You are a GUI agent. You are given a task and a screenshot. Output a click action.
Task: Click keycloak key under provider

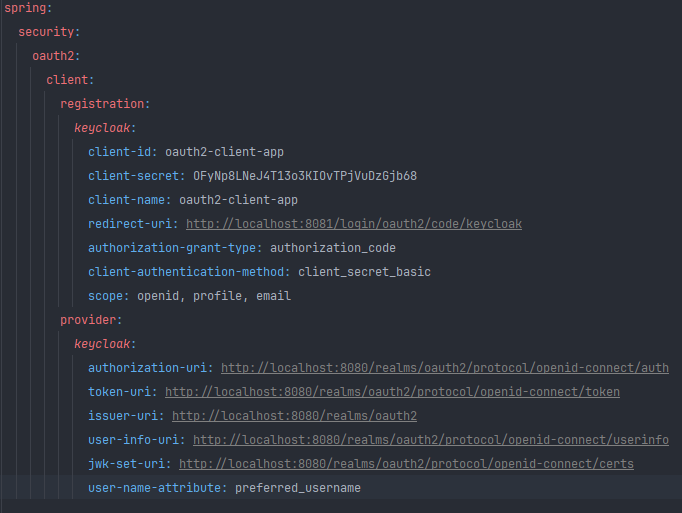tap(102, 343)
